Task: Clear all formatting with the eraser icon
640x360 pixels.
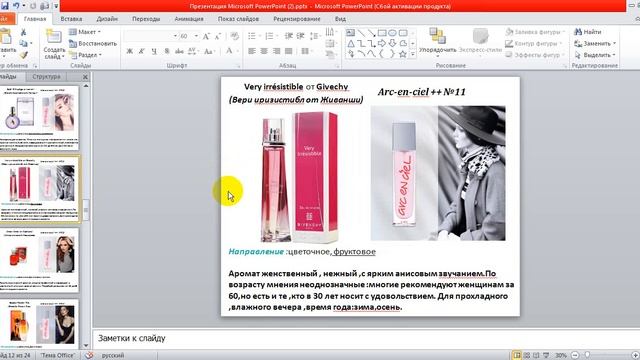Action: point(234,36)
